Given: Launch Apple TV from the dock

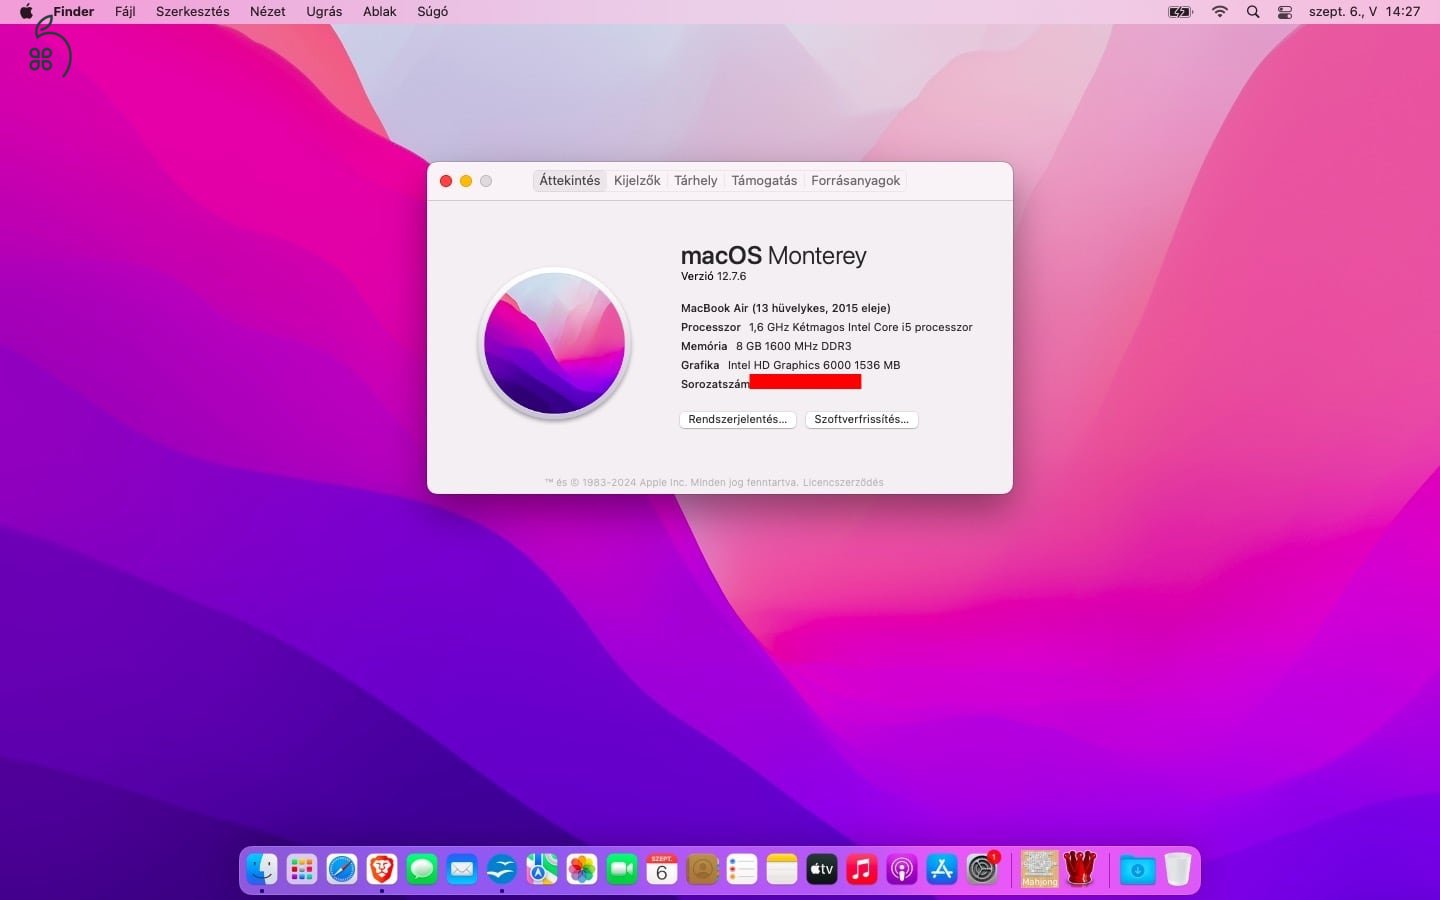Looking at the screenshot, I should 822,869.
